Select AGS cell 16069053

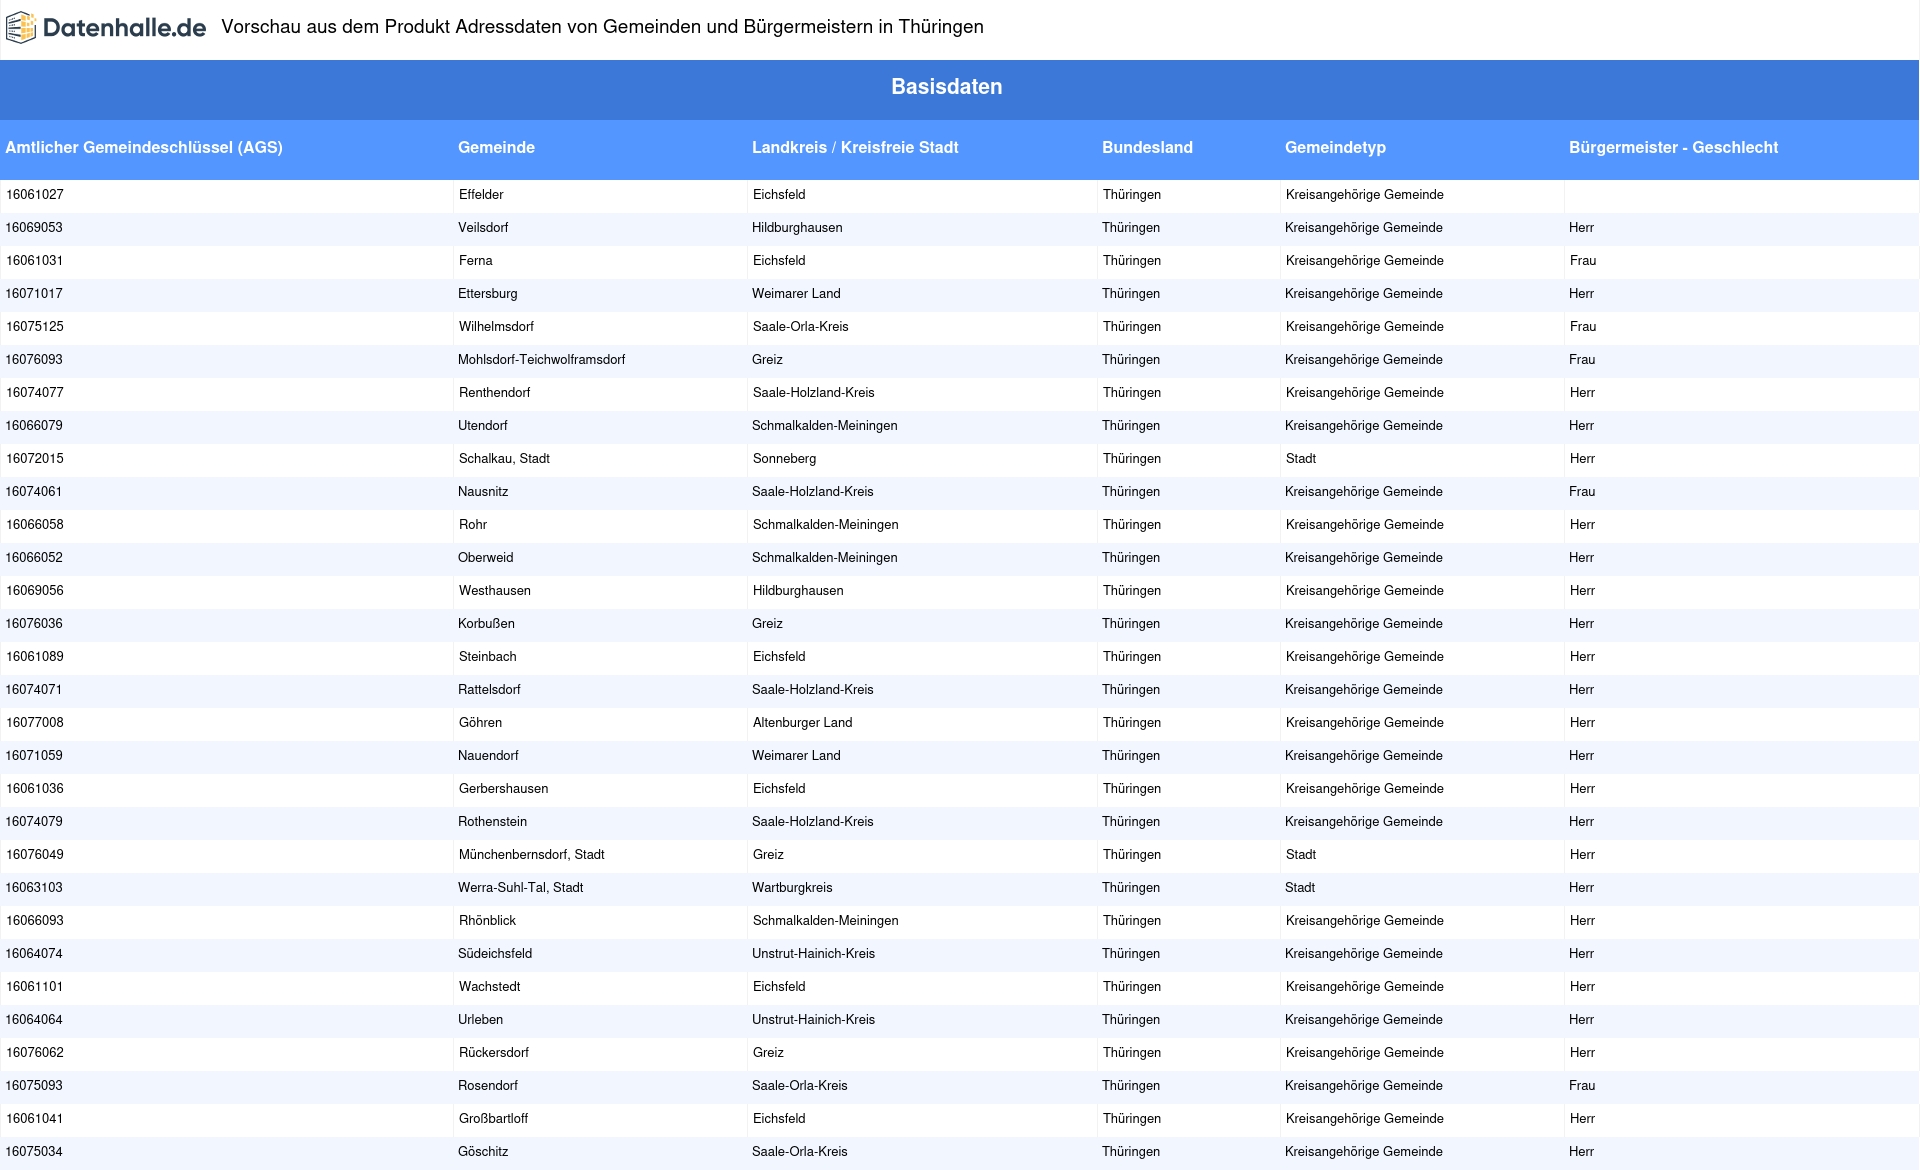pos(34,228)
